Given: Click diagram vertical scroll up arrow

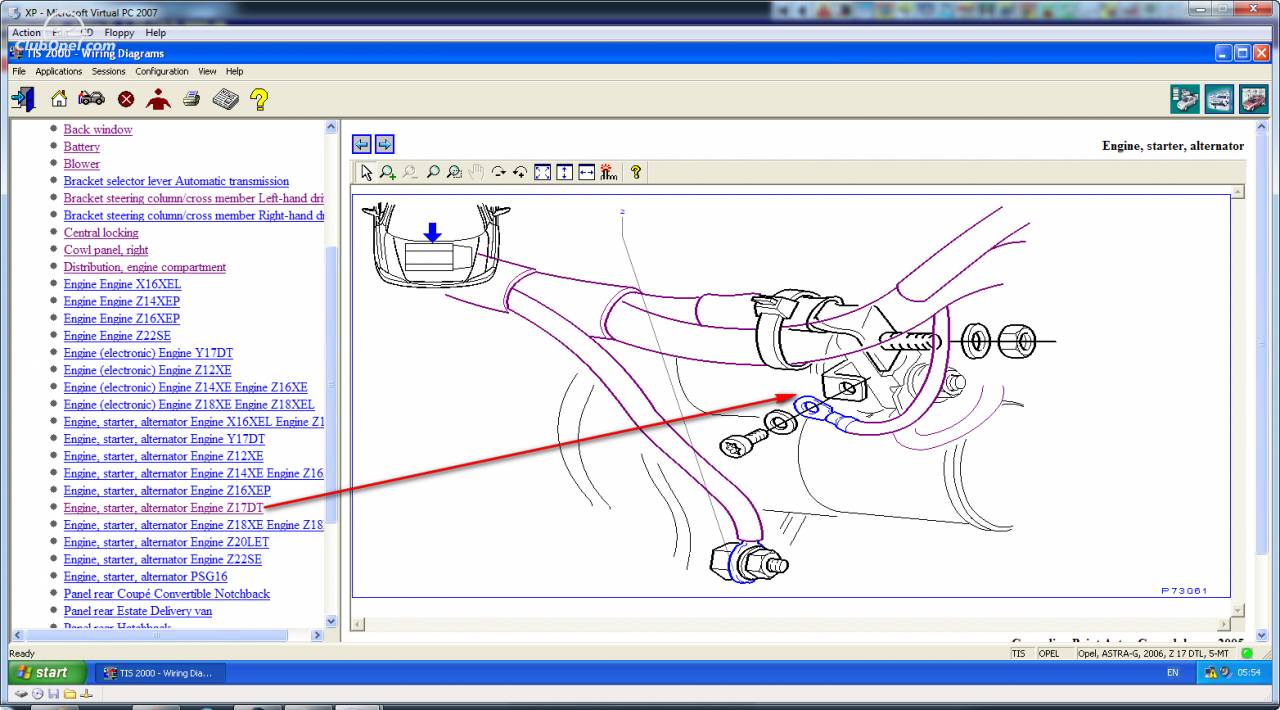Looking at the screenshot, I should pyautogui.click(x=1238, y=191).
